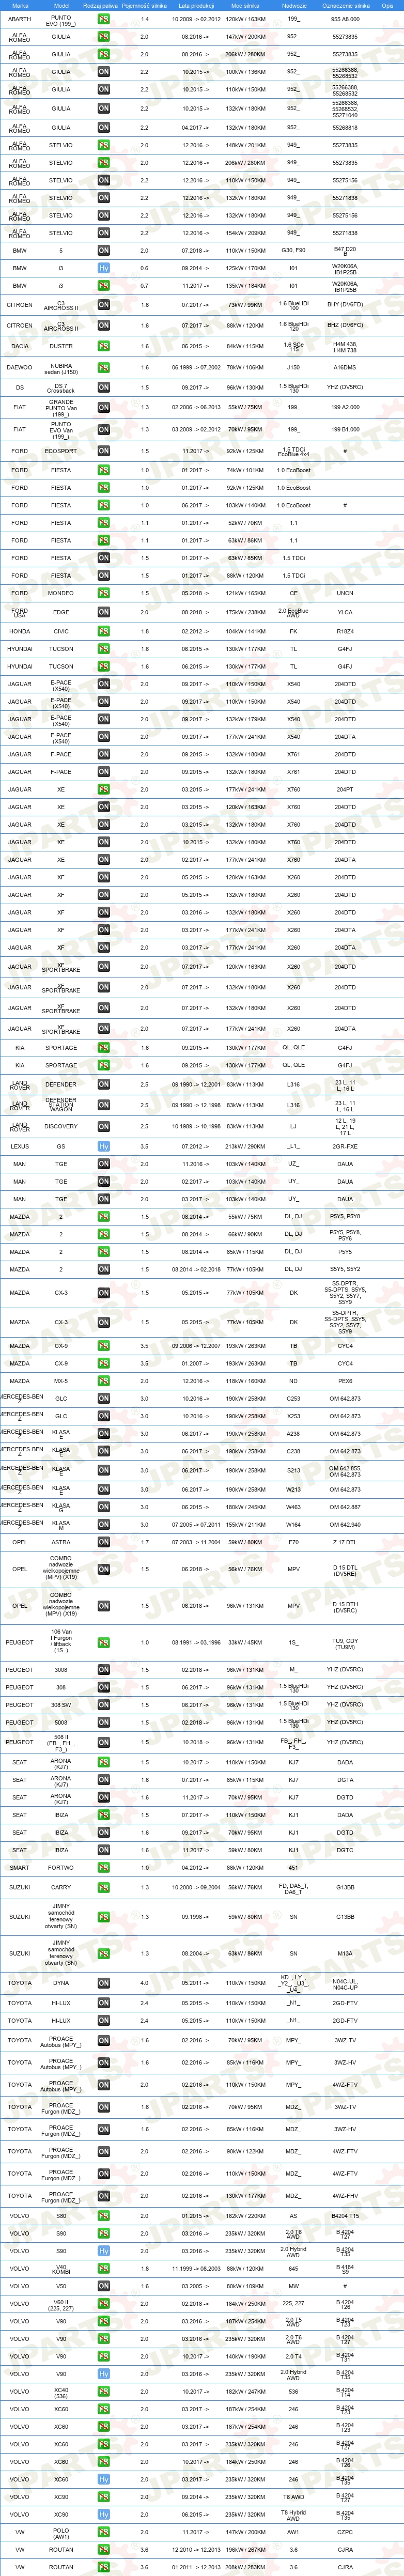Click the Moc silnika column header

pos(245,5)
